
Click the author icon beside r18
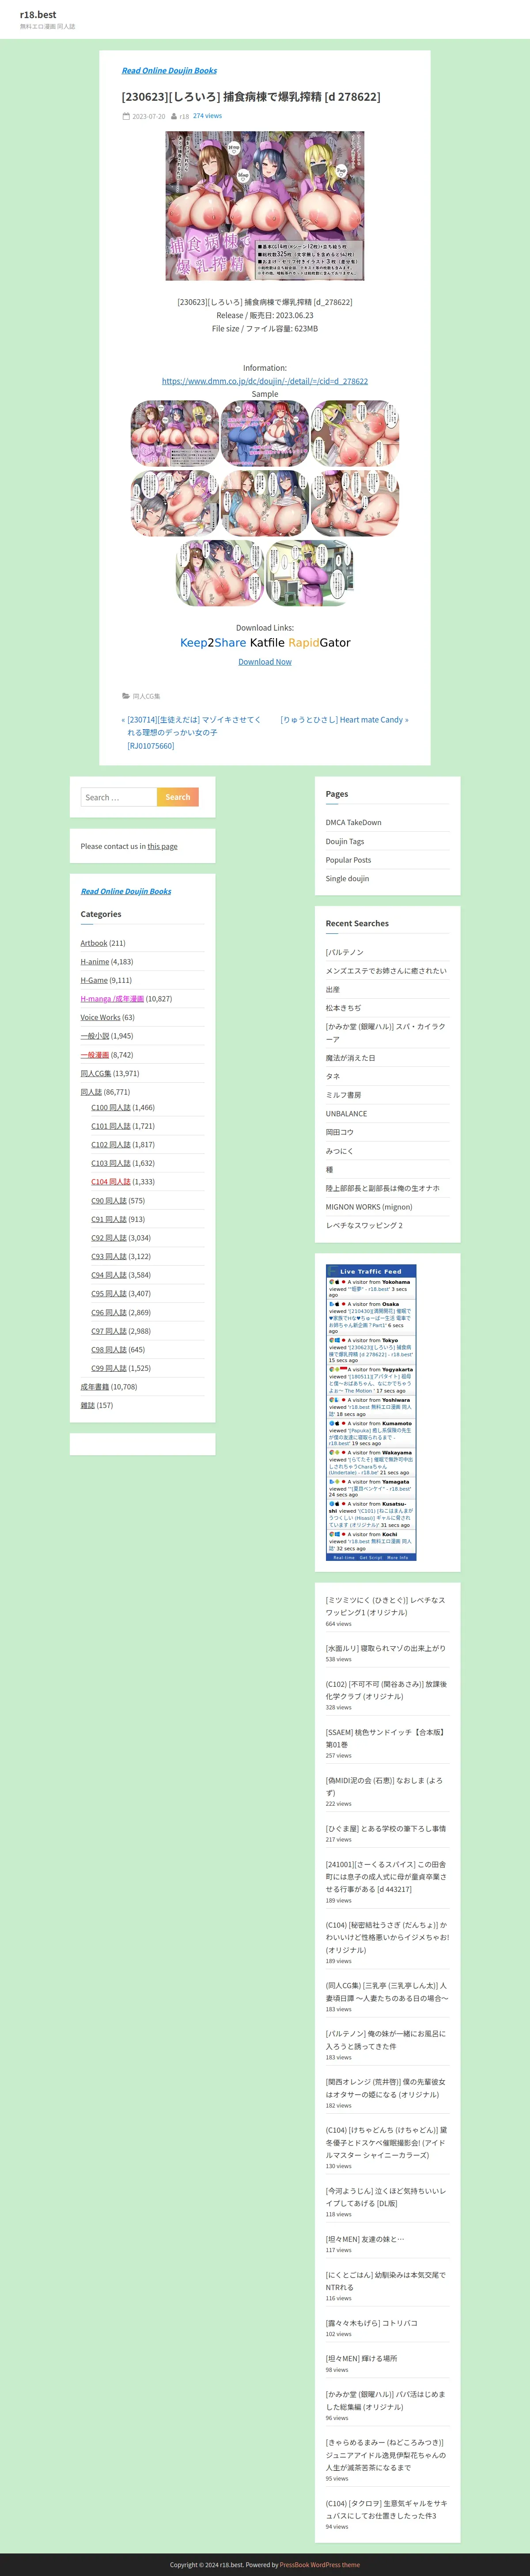coord(174,116)
